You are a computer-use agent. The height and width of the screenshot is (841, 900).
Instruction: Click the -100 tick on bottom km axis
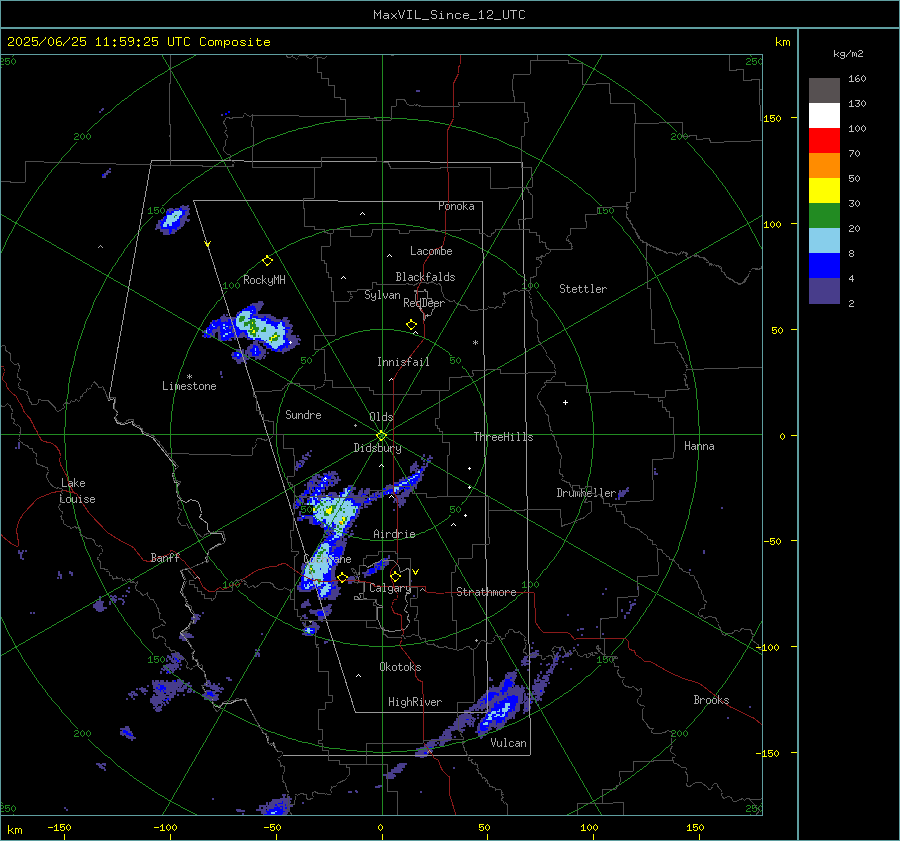(x=165, y=828)
